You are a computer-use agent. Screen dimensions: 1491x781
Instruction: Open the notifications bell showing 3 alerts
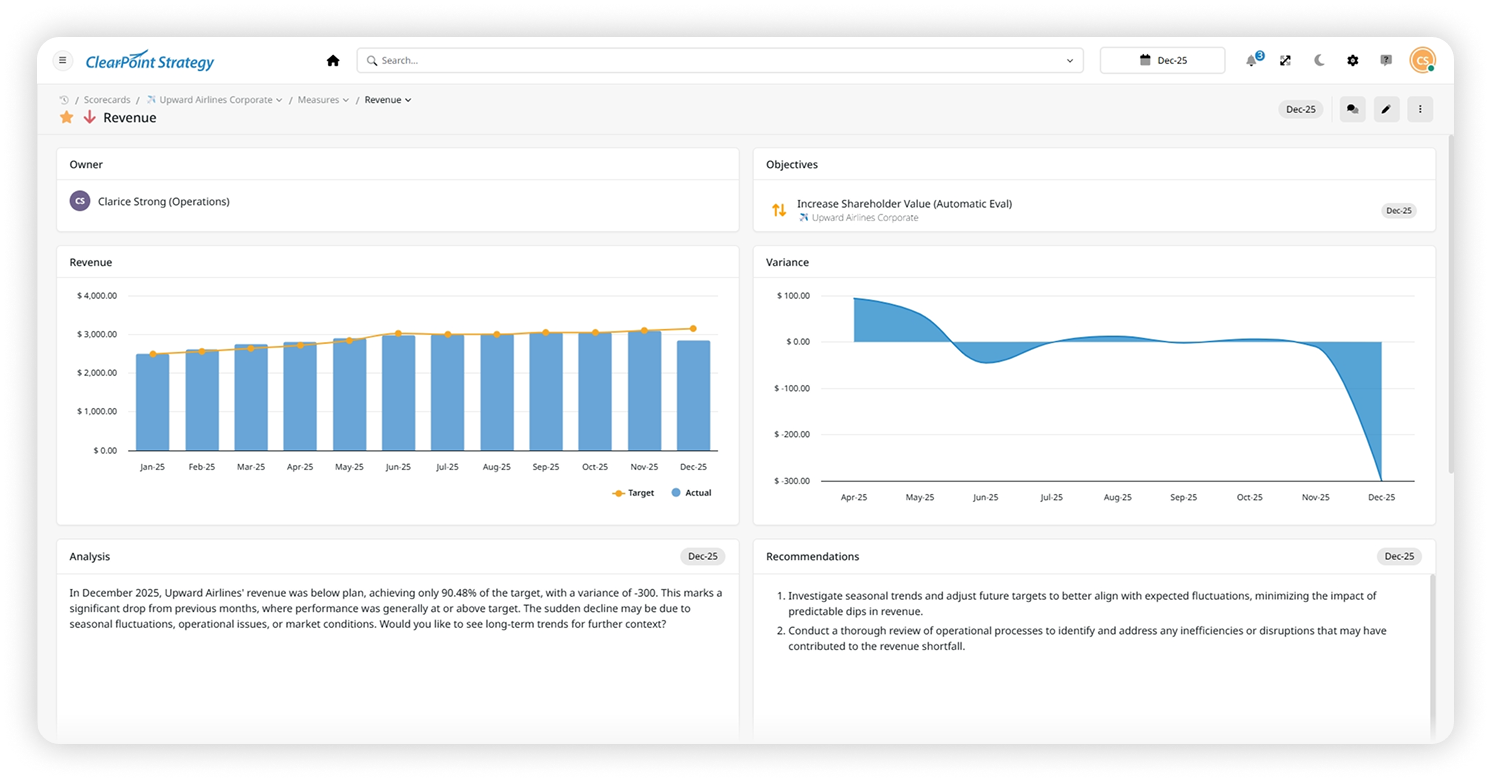[x=1250, y=60]
